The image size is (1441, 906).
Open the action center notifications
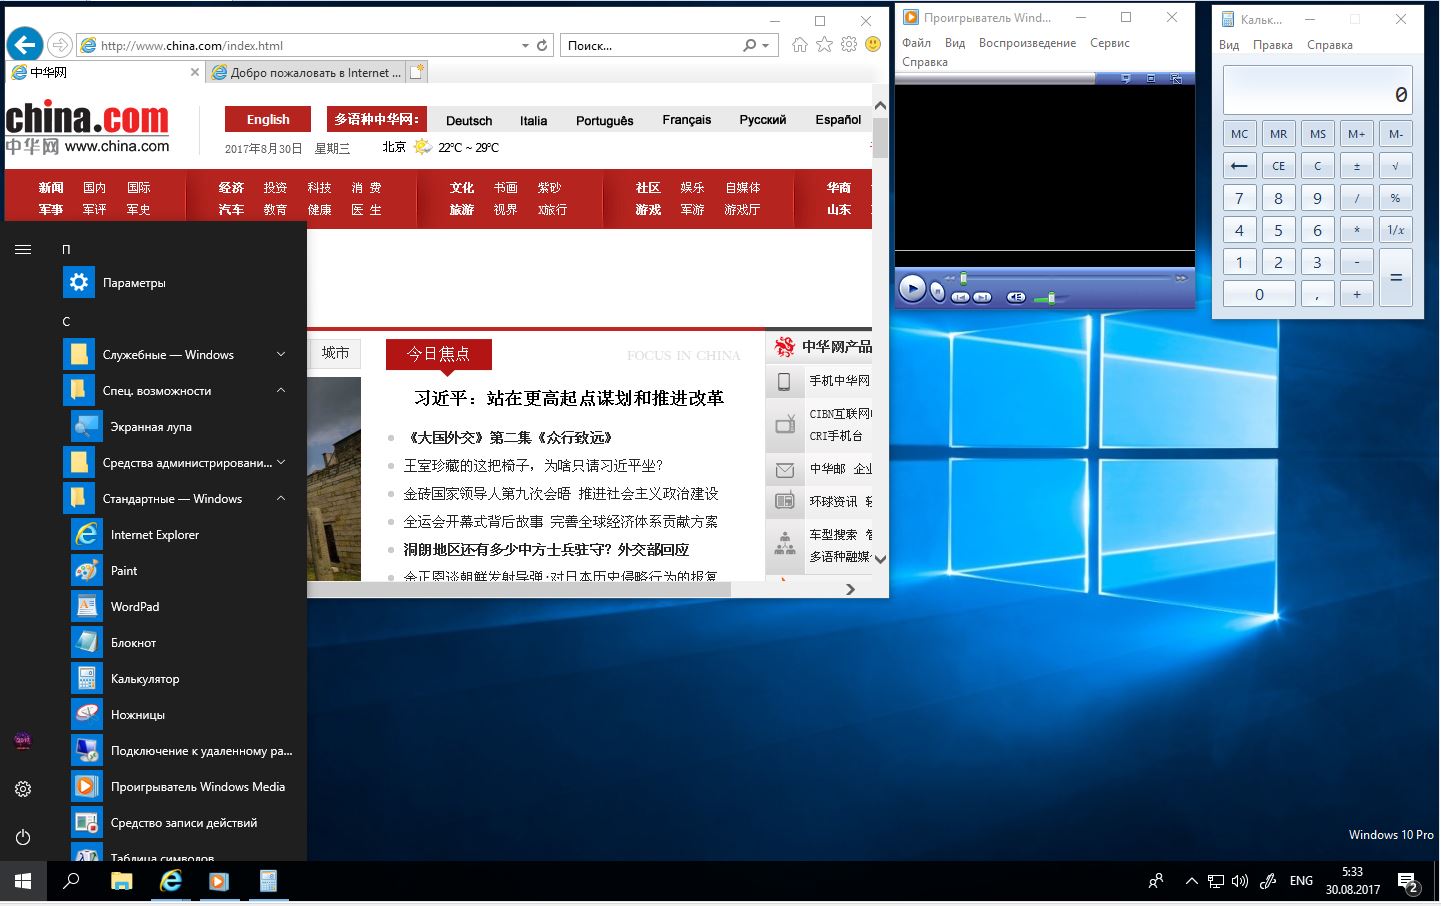1408,882
